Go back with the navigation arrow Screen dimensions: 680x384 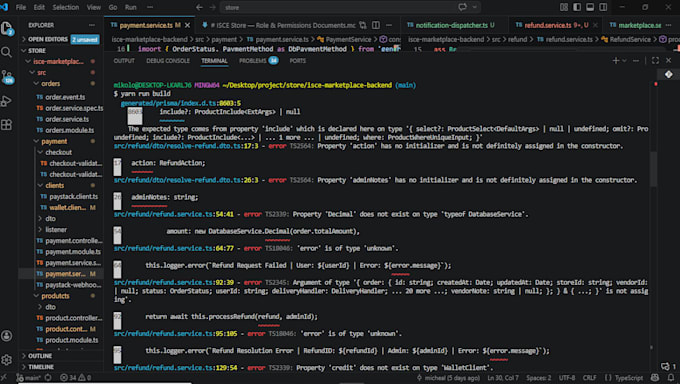(x=199, y=7)
